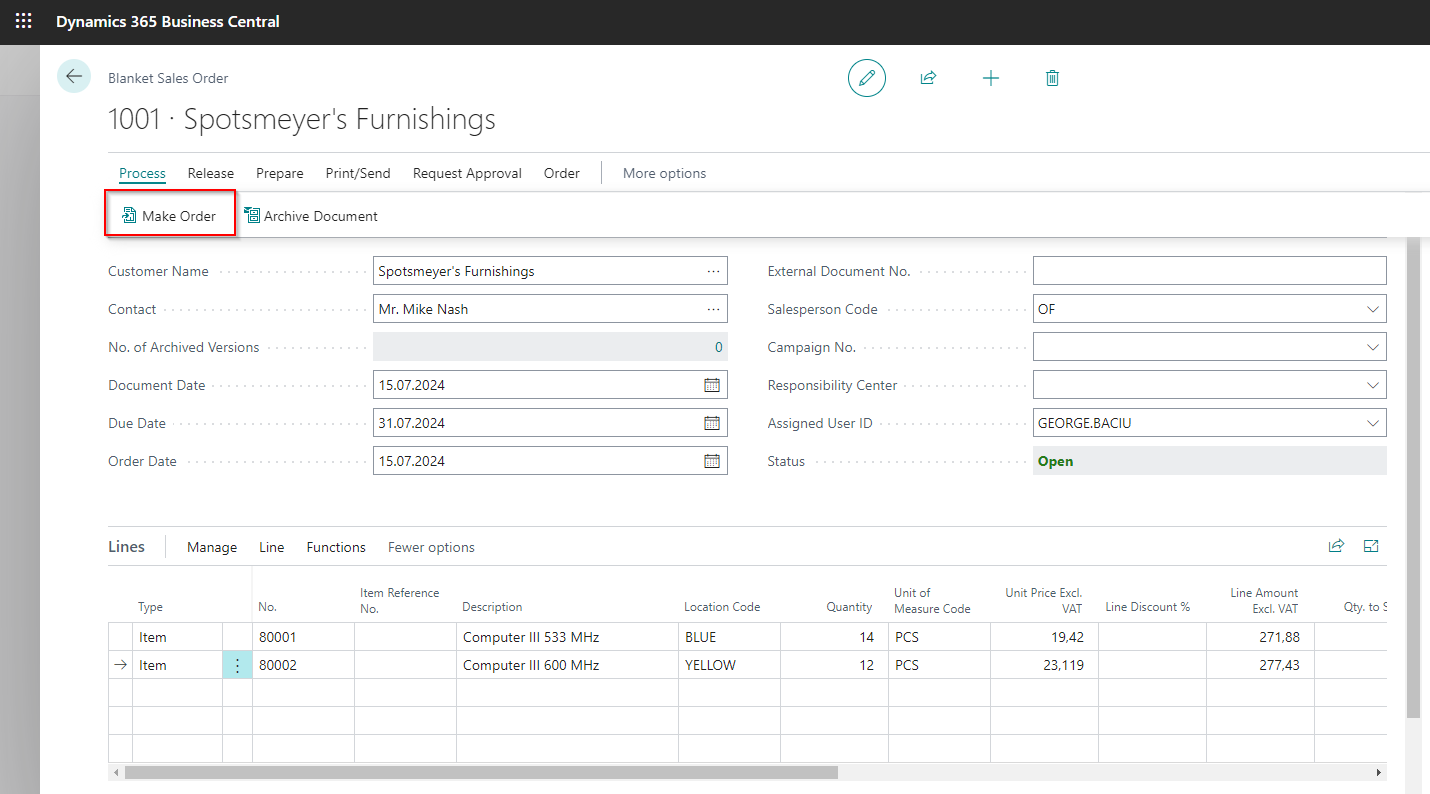Open the Manage menu in Lines
This screenshot has width=1430, height=794.
[212, 547]
